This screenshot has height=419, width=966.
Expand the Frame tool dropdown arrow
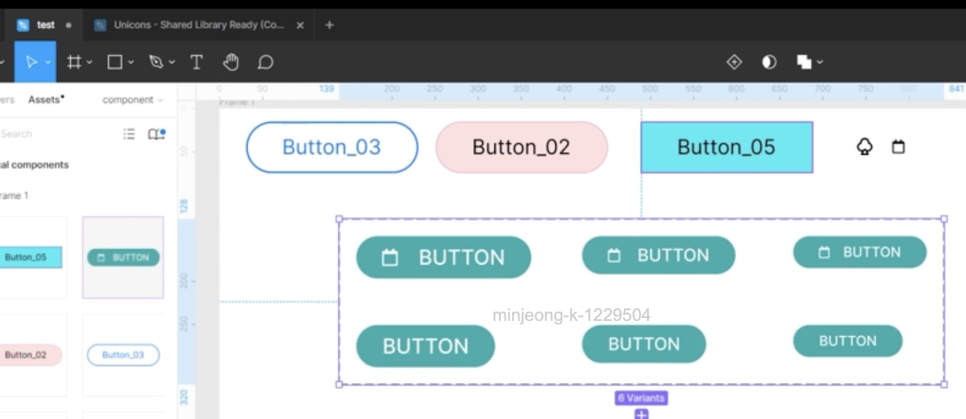(x=90, y=62)
